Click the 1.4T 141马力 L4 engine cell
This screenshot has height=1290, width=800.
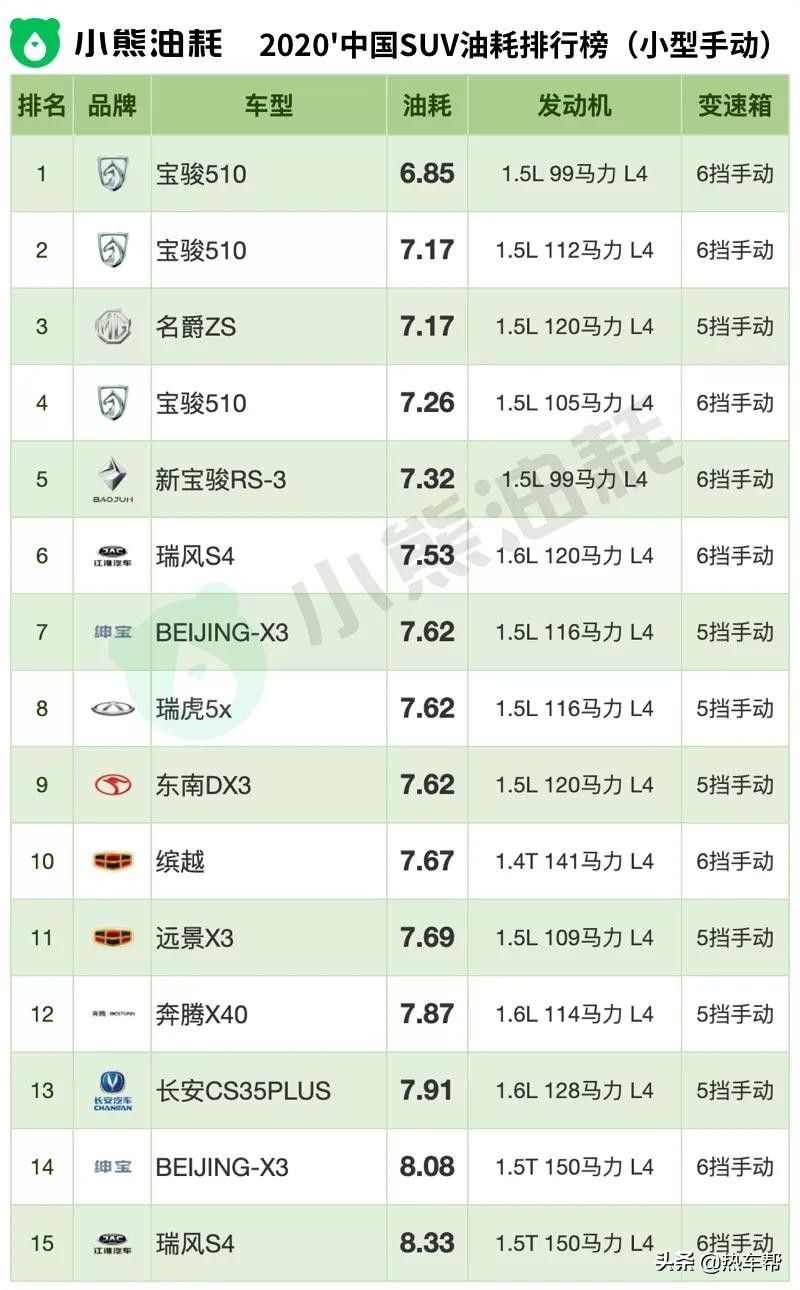[574, 861]
